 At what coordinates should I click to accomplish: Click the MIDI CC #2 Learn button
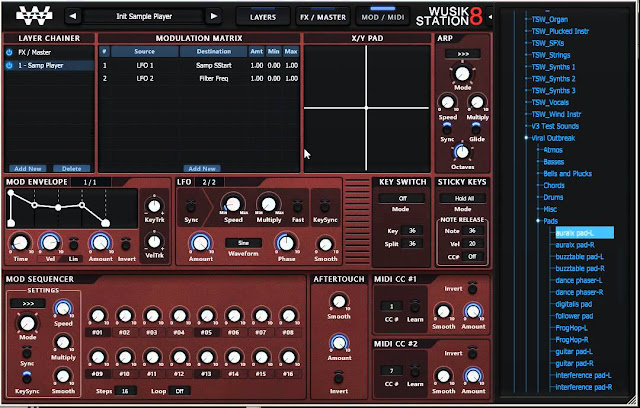tap(415, 371)
